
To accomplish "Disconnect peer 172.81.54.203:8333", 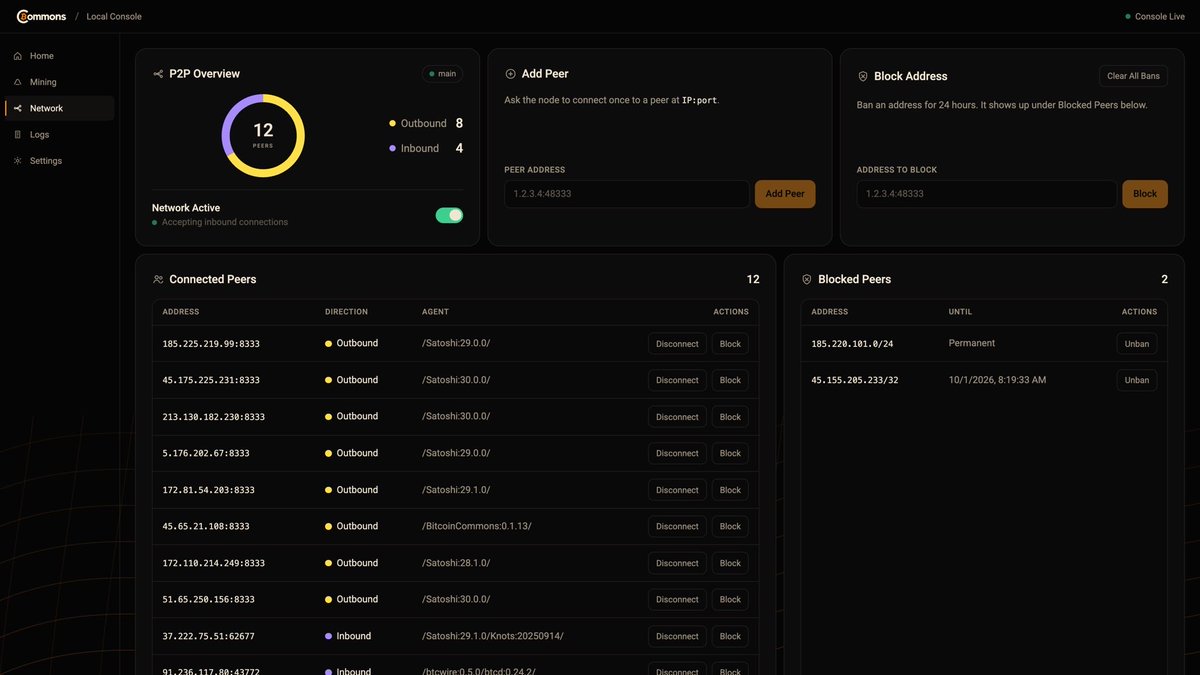I will 677,490.
